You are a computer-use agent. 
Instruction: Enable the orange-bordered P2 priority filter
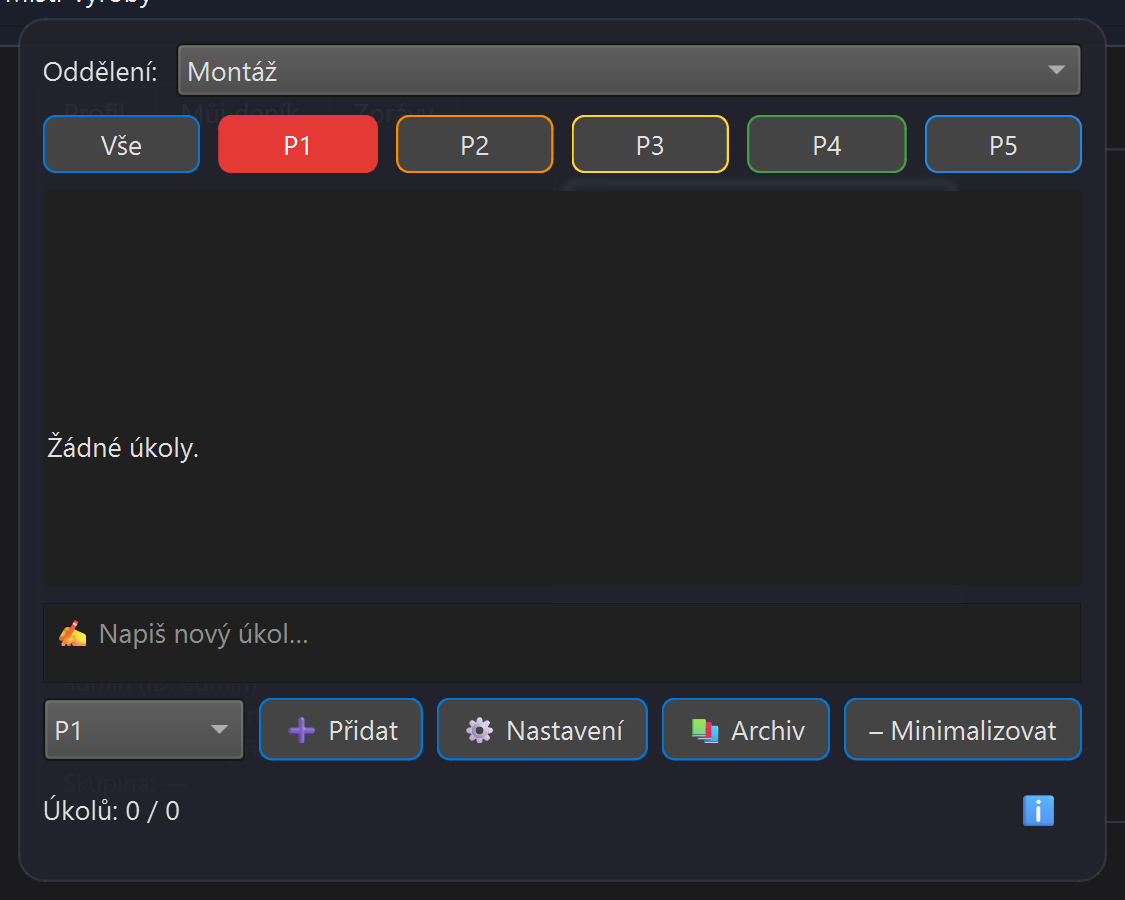(x=474, y=145)
